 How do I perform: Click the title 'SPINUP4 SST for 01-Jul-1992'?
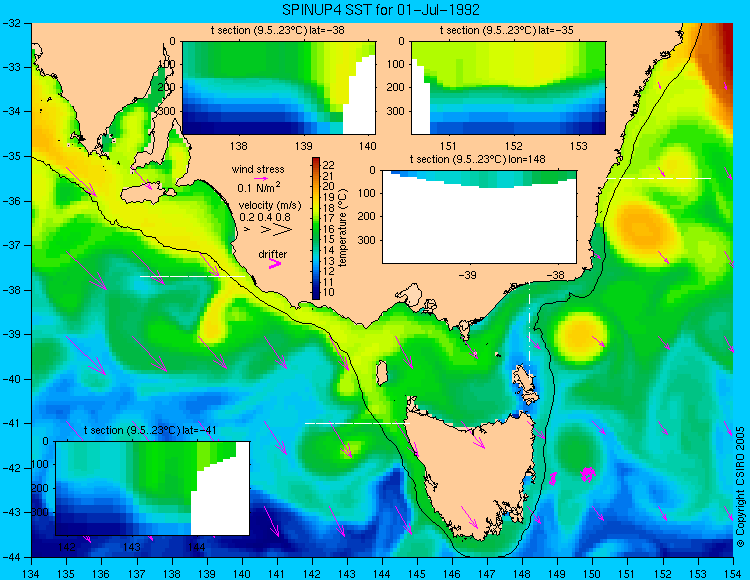[381, 10]
